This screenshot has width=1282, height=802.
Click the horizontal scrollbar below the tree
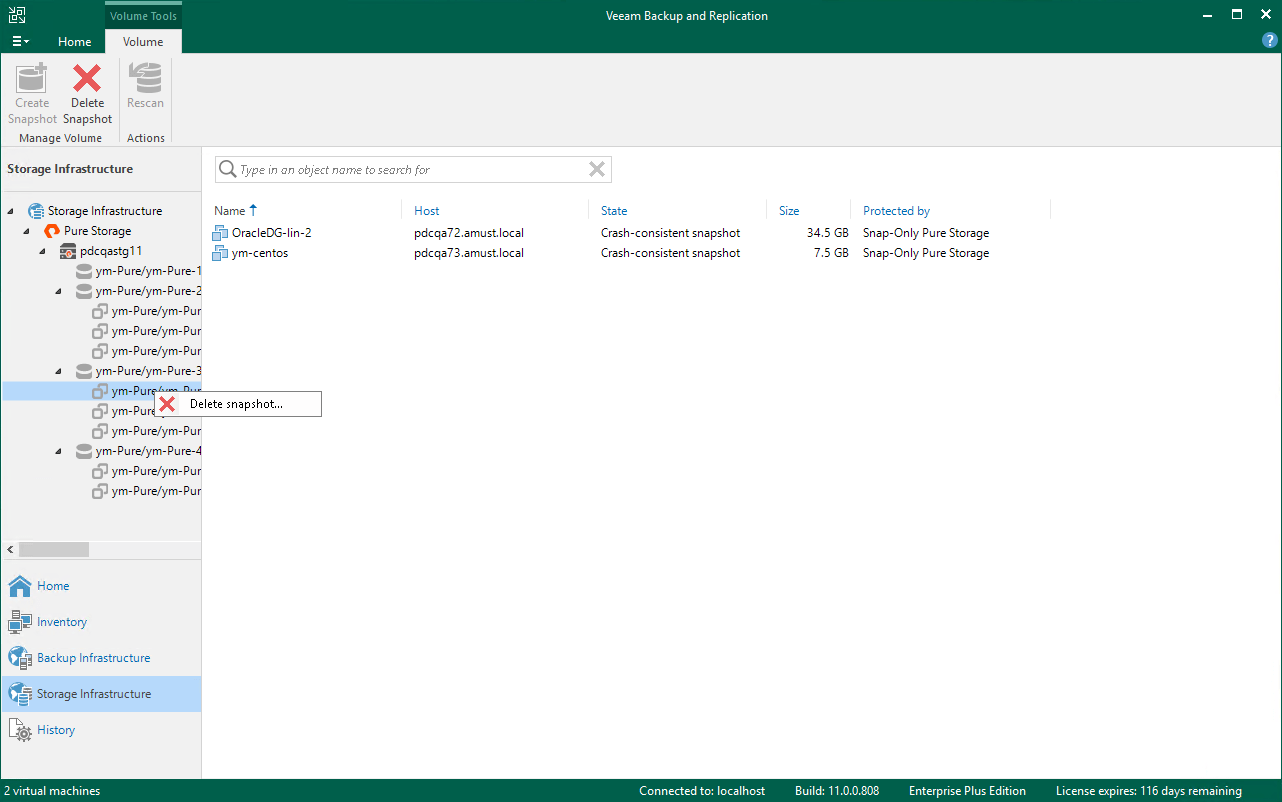[54, 549]
